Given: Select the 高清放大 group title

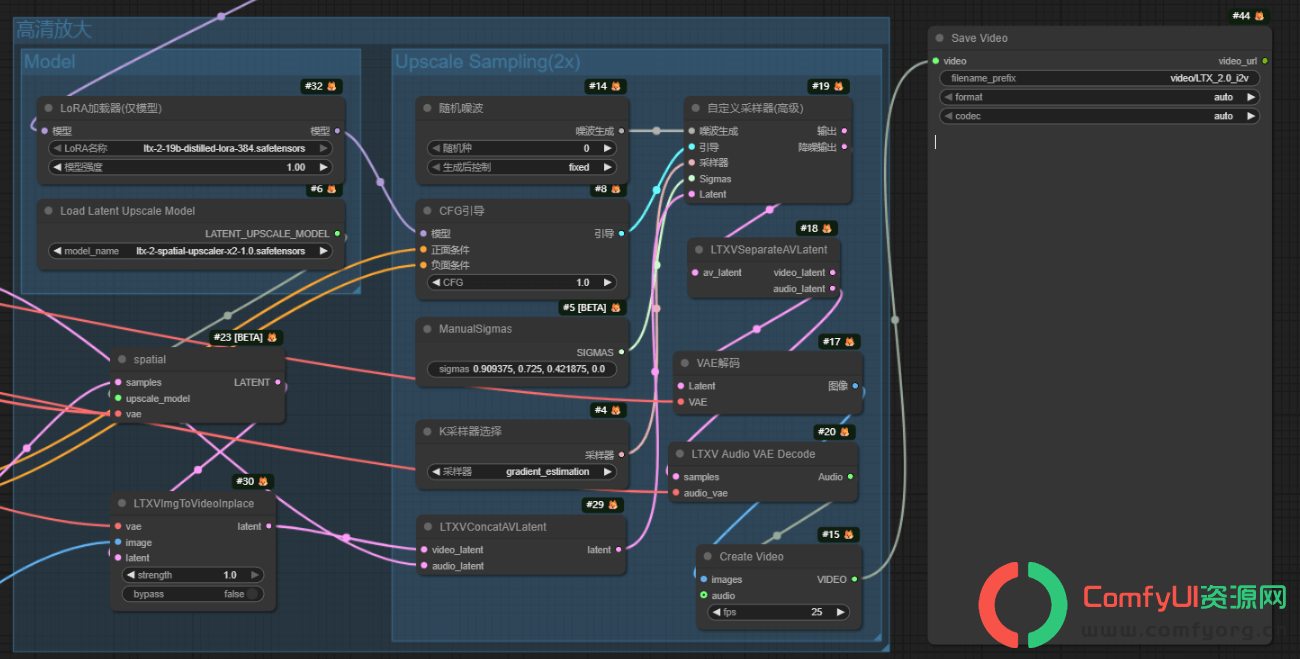Looking at the screenshot, I should (x=53, y=29).
